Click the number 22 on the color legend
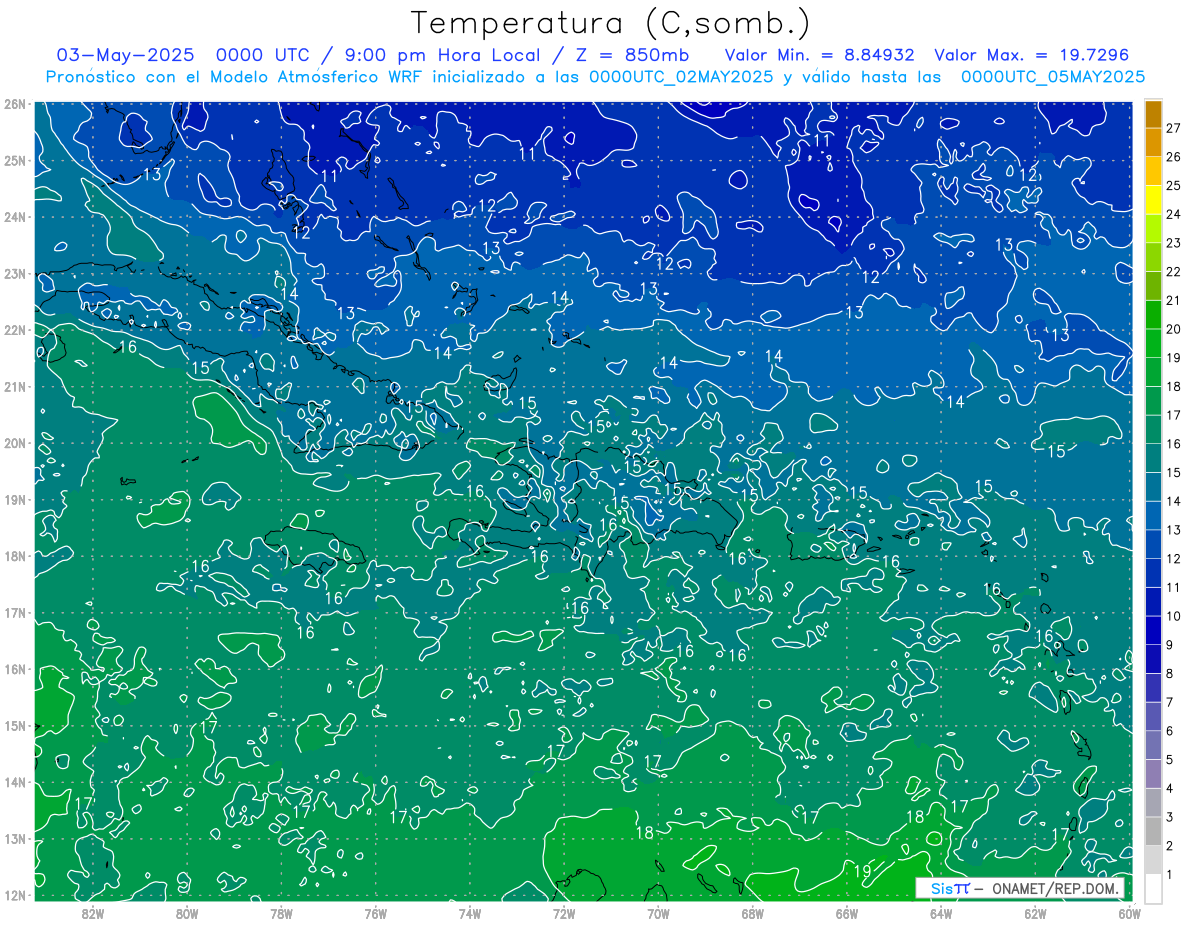Image resolution: width=1200 pixels, height=927 pixels. (1173, 272)
